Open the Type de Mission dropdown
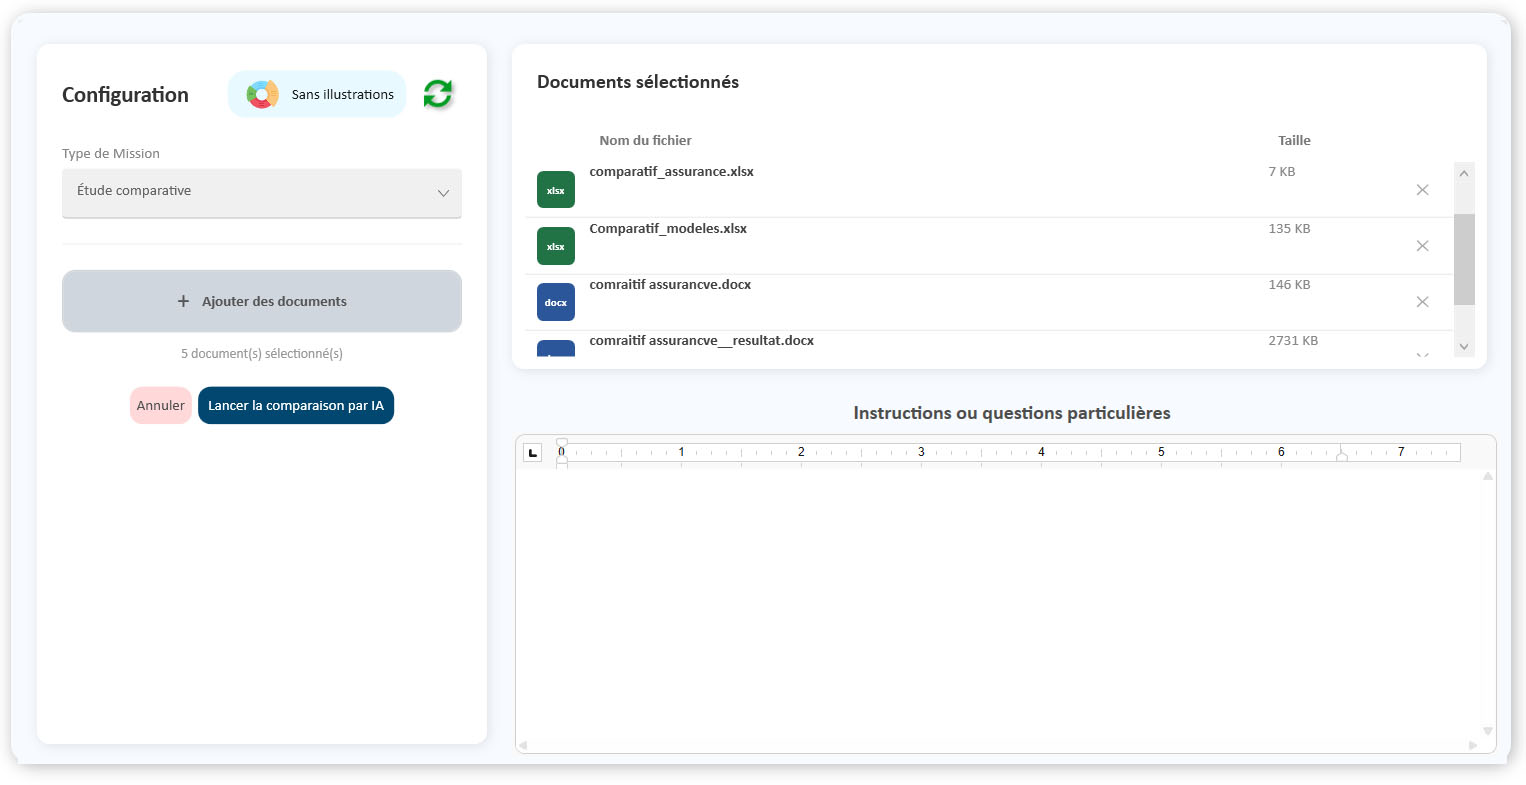The image size is (1526, 785). tap(262, 192)
